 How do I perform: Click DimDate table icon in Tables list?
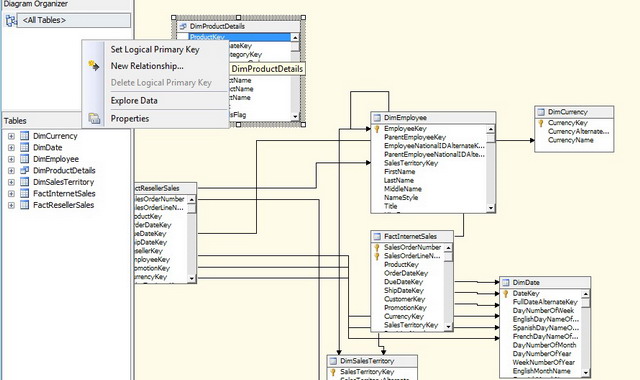(24, 147)
